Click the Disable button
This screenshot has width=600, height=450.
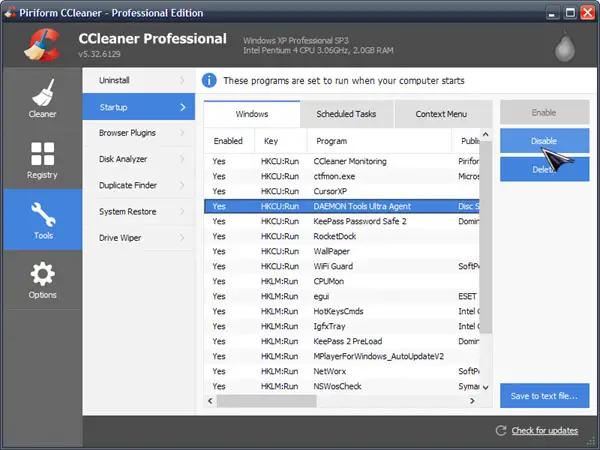pyautogui.click(x=545, y=141)
